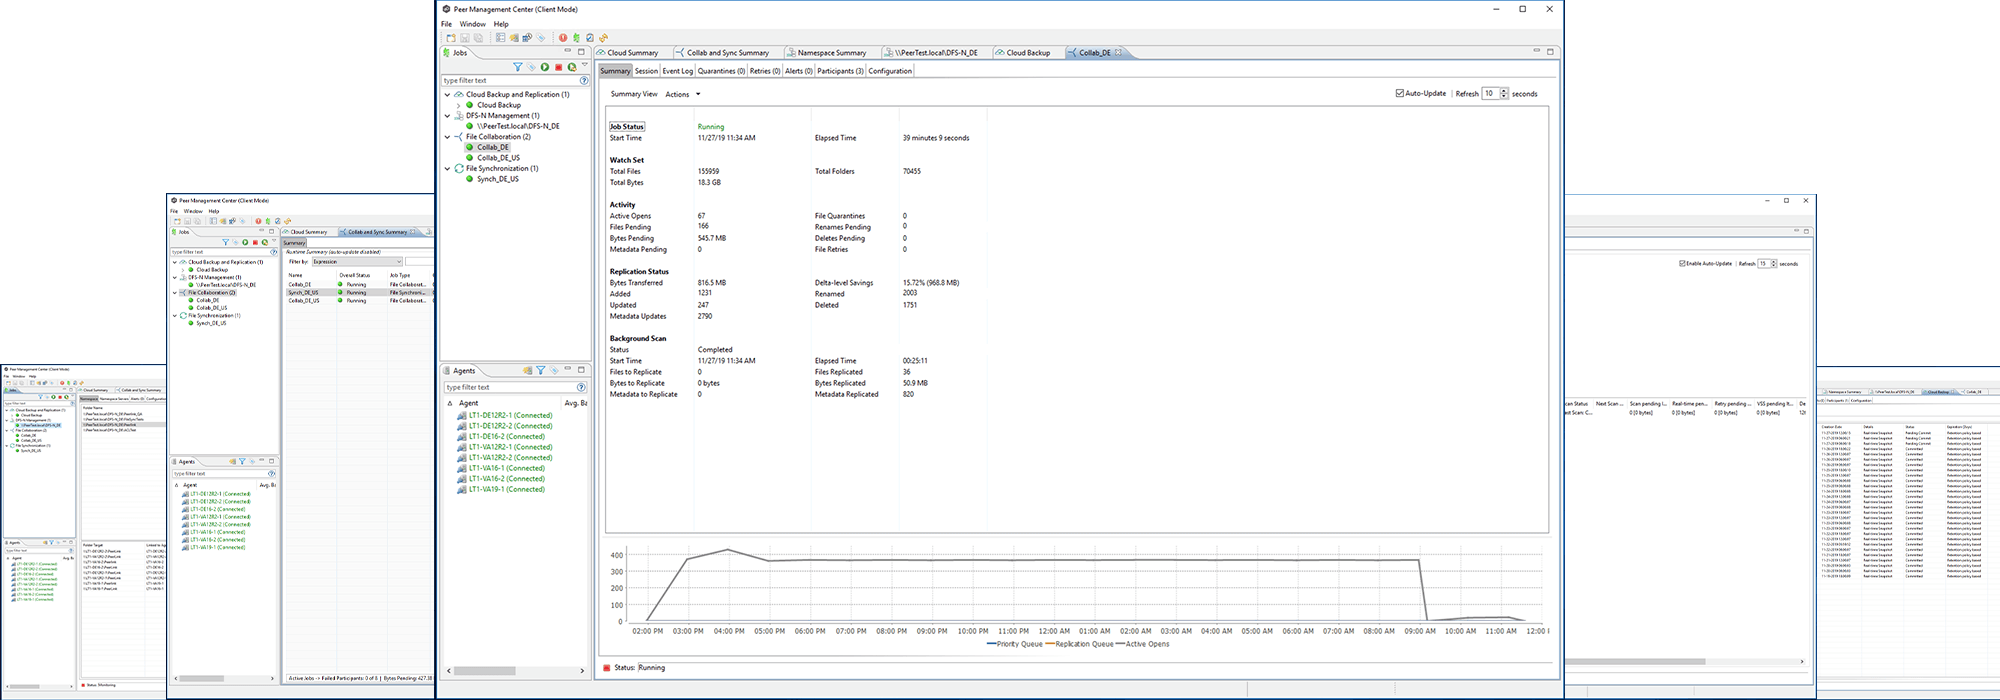
Task: Apply the funnel filter in front window Jobs panel
Action: [518, 67]
